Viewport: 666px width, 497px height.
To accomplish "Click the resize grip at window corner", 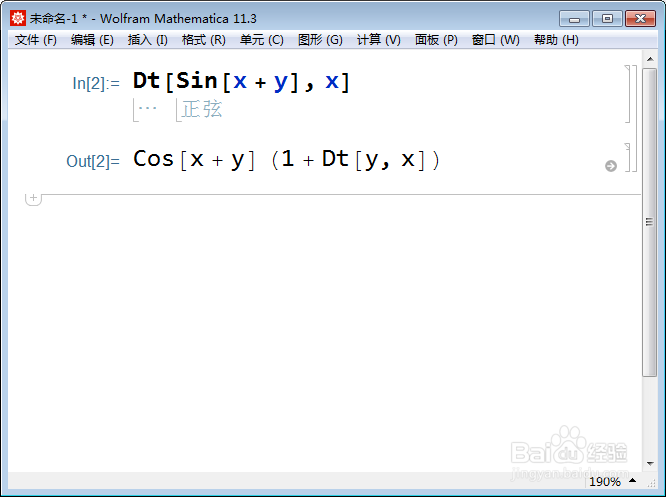I will point(651,483).
